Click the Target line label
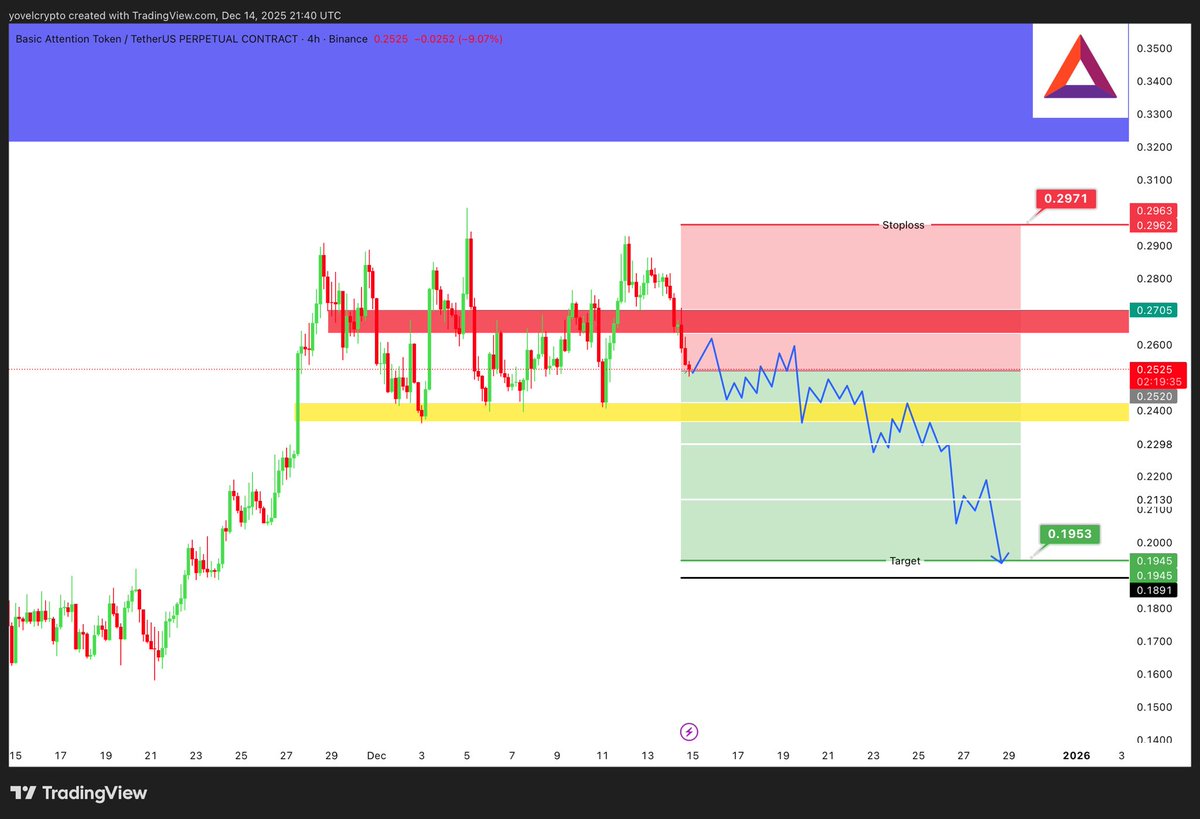1200x819 pixels. pos(905,561)
